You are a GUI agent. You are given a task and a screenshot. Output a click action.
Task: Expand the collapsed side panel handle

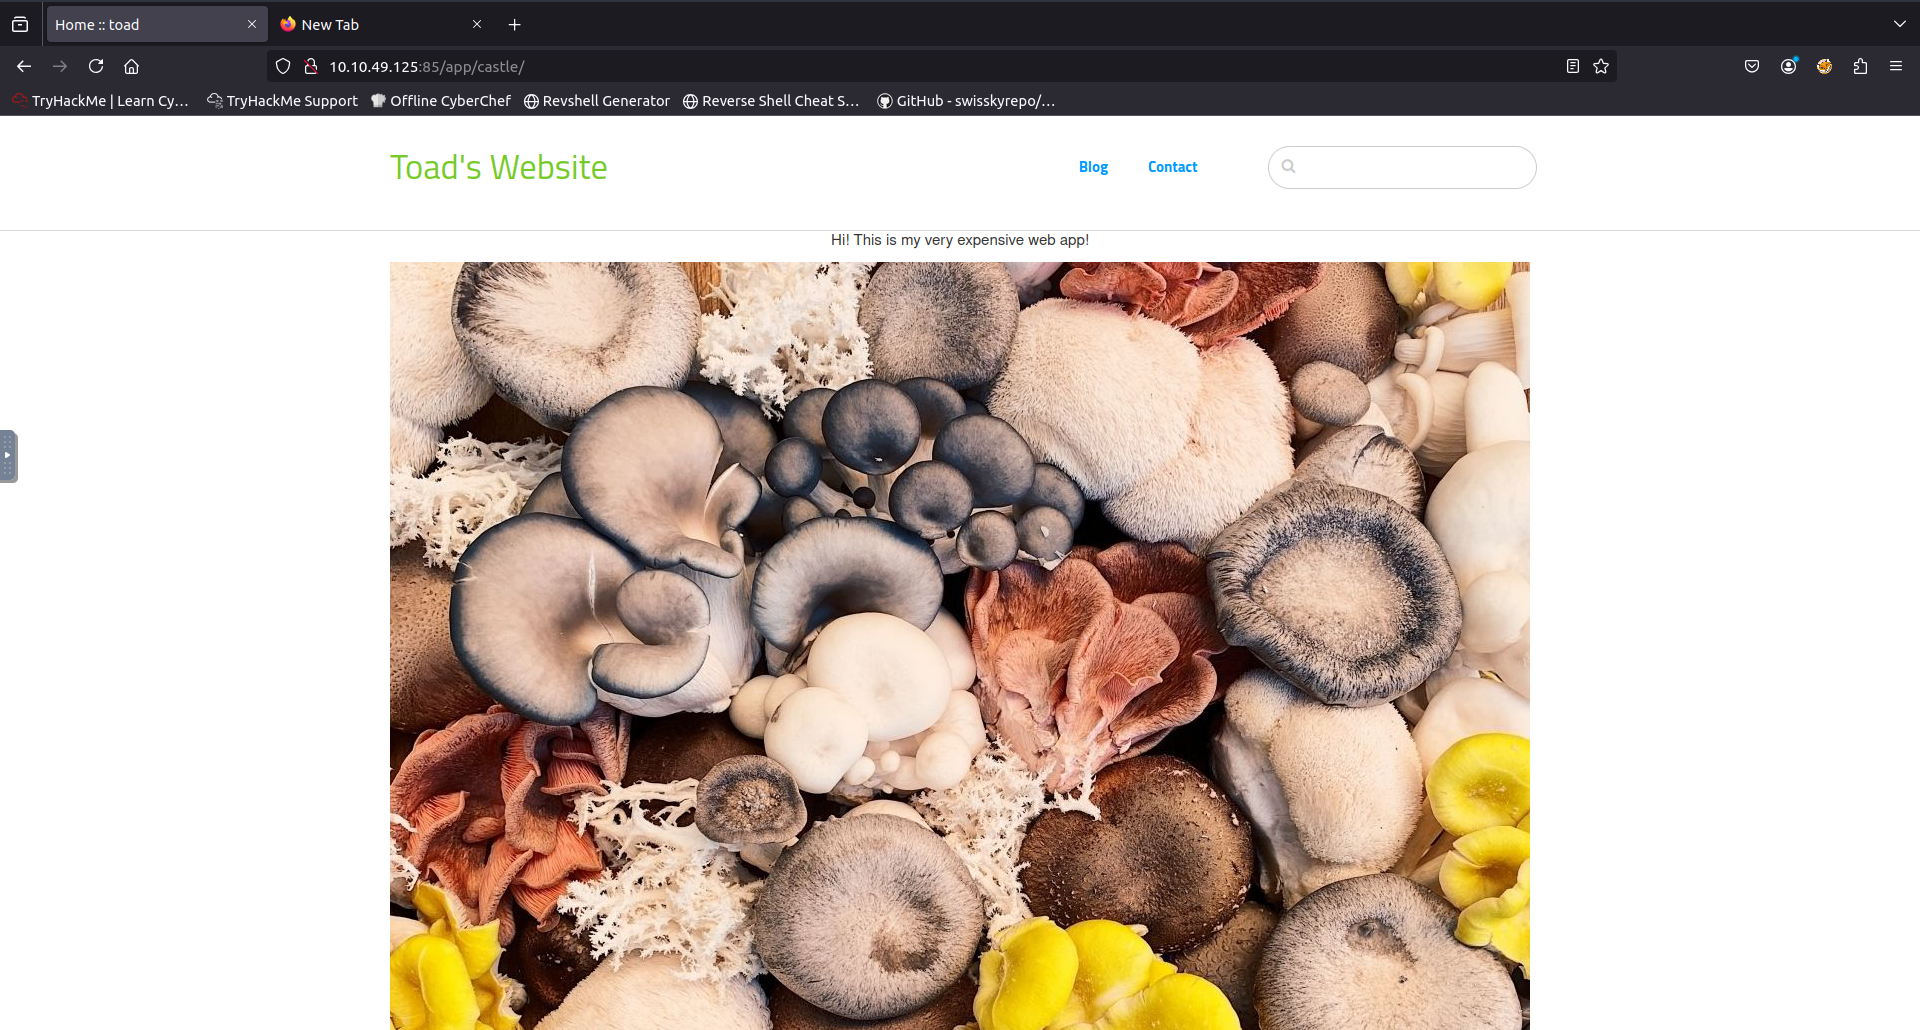[8, 456]
